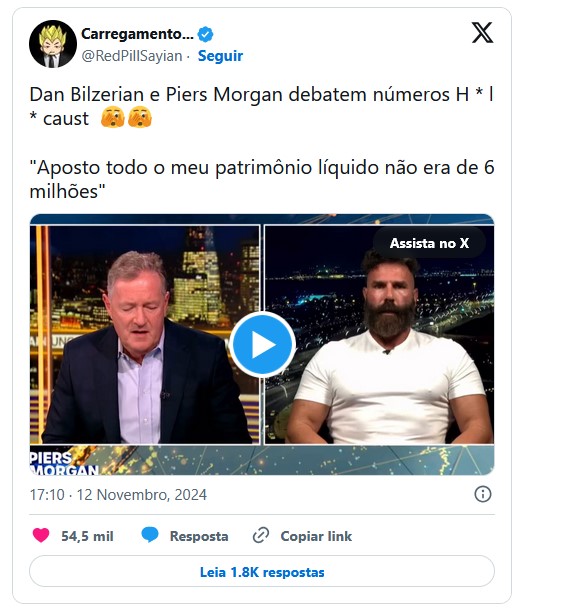
Task: Click the Piers Morgan side of the video
Action: point(145,334)
